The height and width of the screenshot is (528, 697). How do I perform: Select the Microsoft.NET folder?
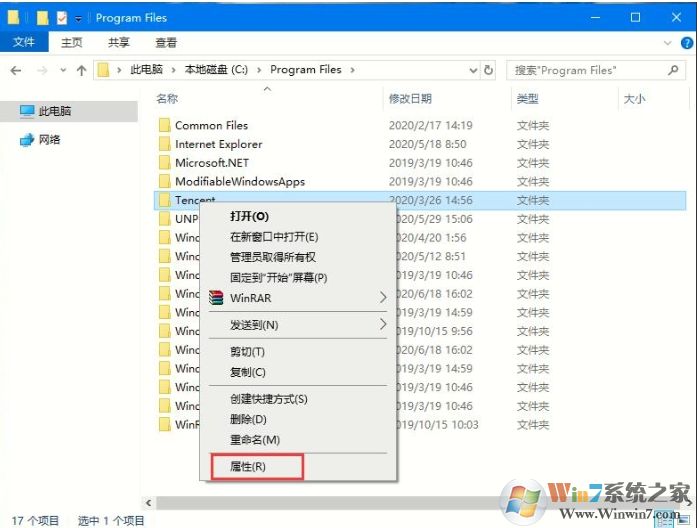pos(212,163)
